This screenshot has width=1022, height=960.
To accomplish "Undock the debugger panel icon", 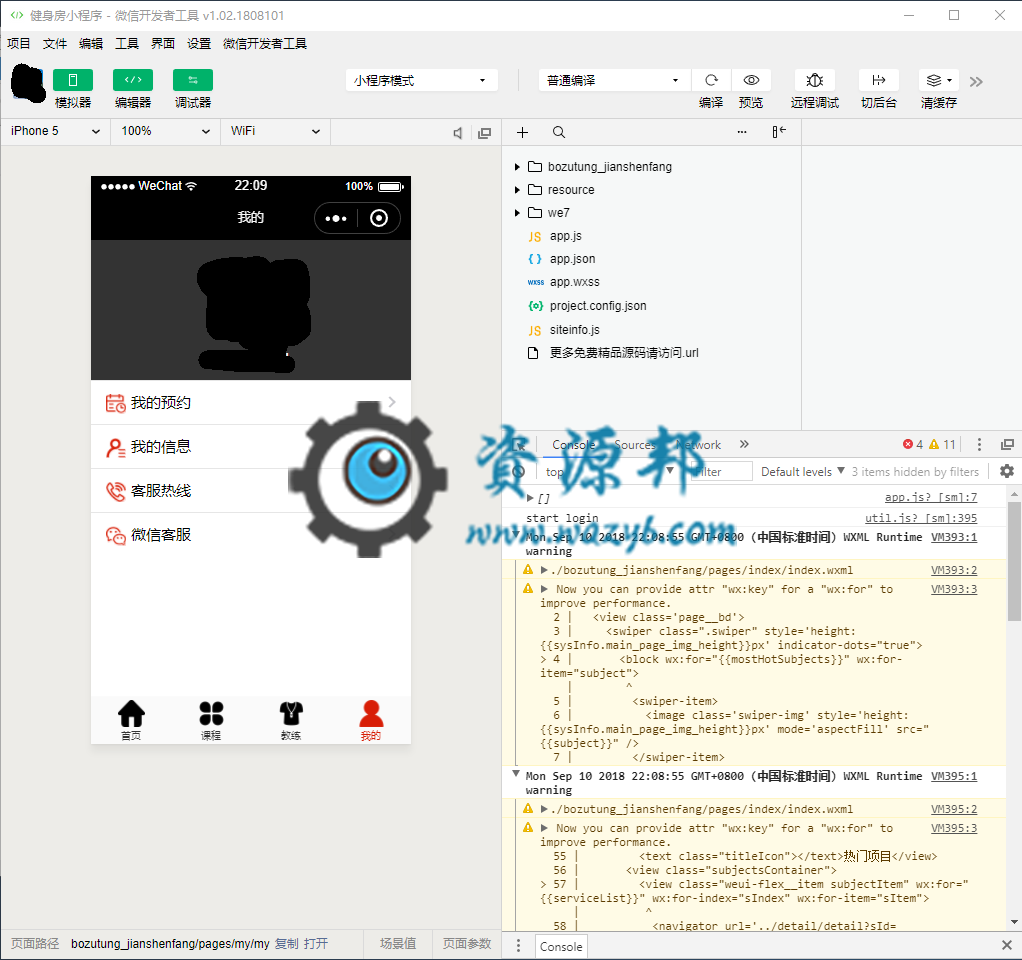I will point(1007,444).
